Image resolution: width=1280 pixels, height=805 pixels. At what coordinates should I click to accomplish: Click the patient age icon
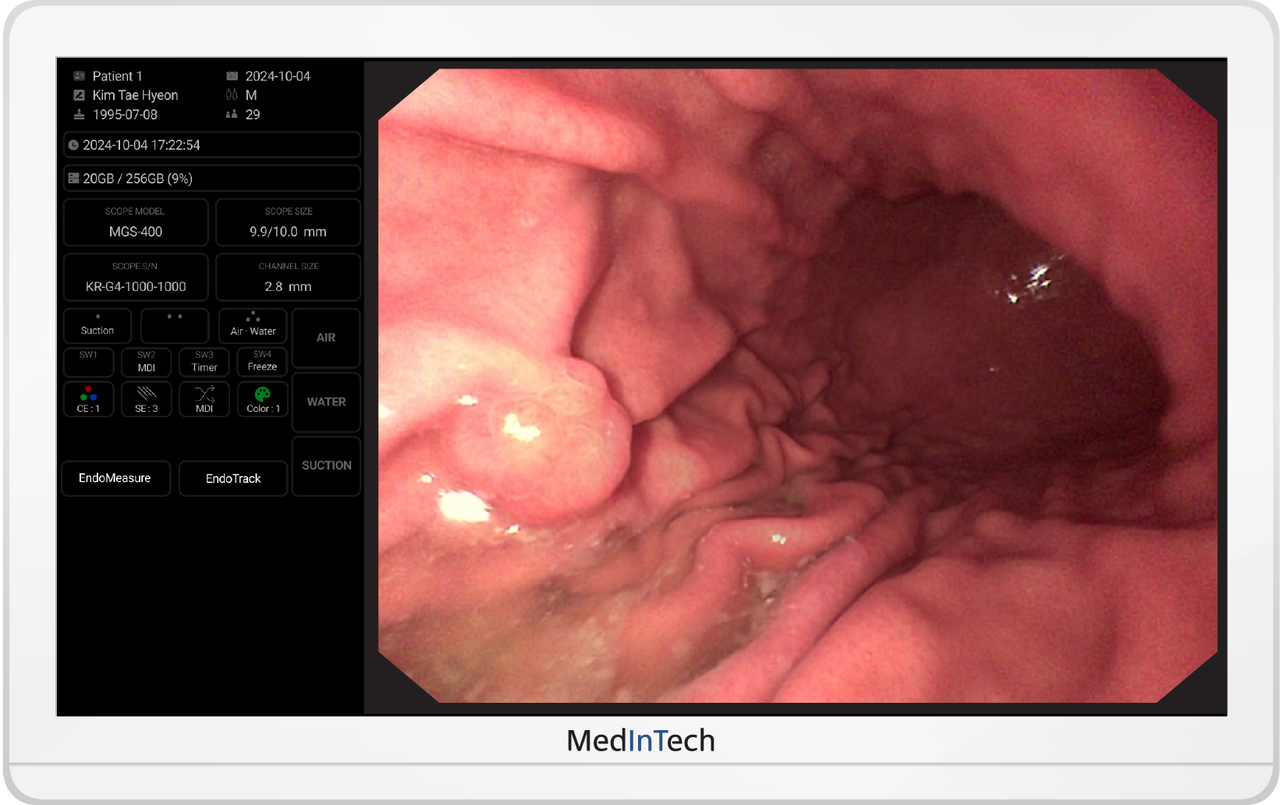pos(232,114)
